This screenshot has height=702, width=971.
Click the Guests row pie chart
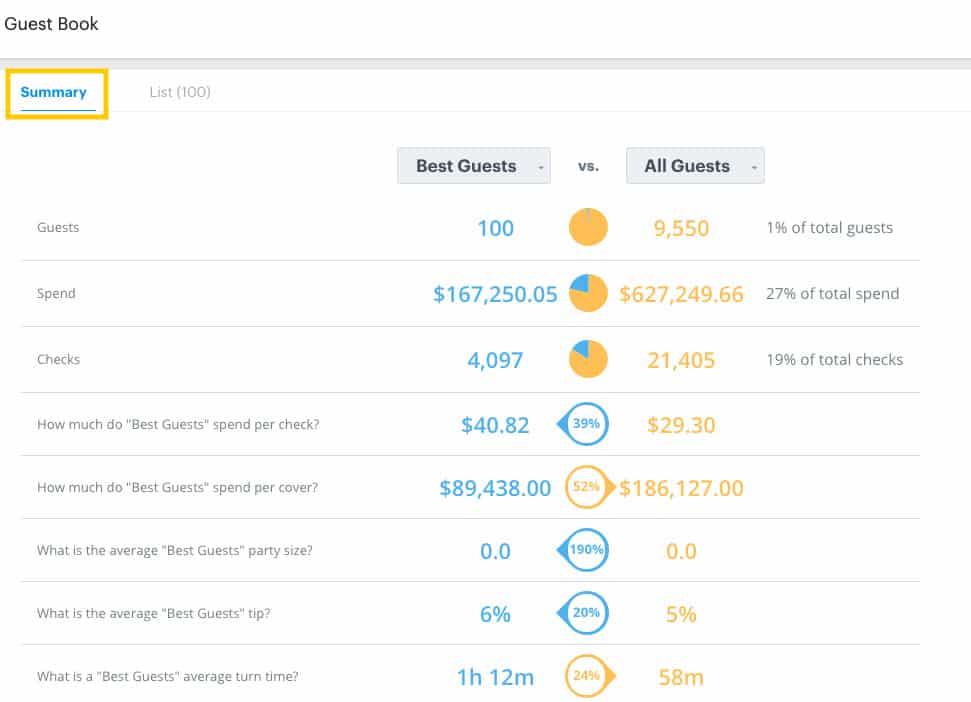(x=588, y=227)
